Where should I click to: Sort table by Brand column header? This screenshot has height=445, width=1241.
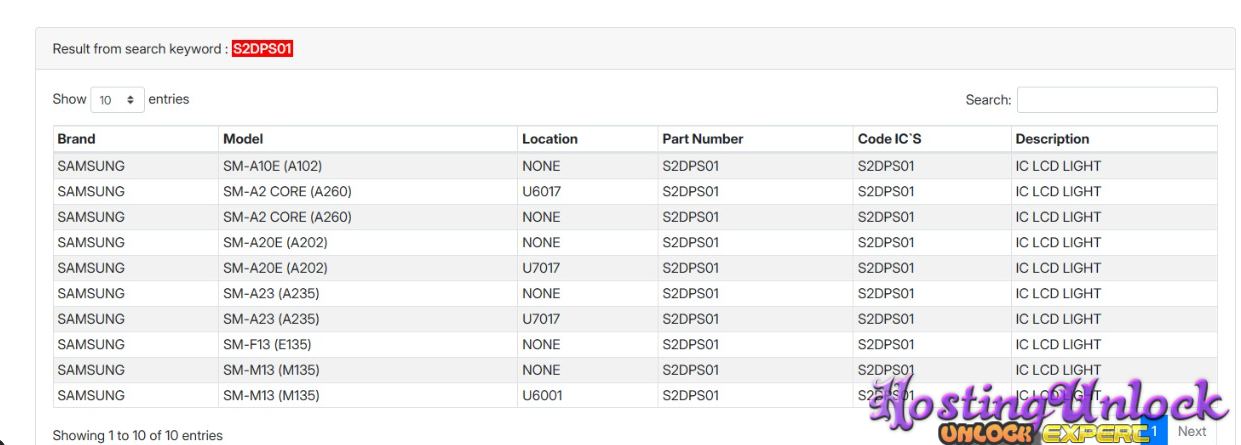[x=77, y=139]
